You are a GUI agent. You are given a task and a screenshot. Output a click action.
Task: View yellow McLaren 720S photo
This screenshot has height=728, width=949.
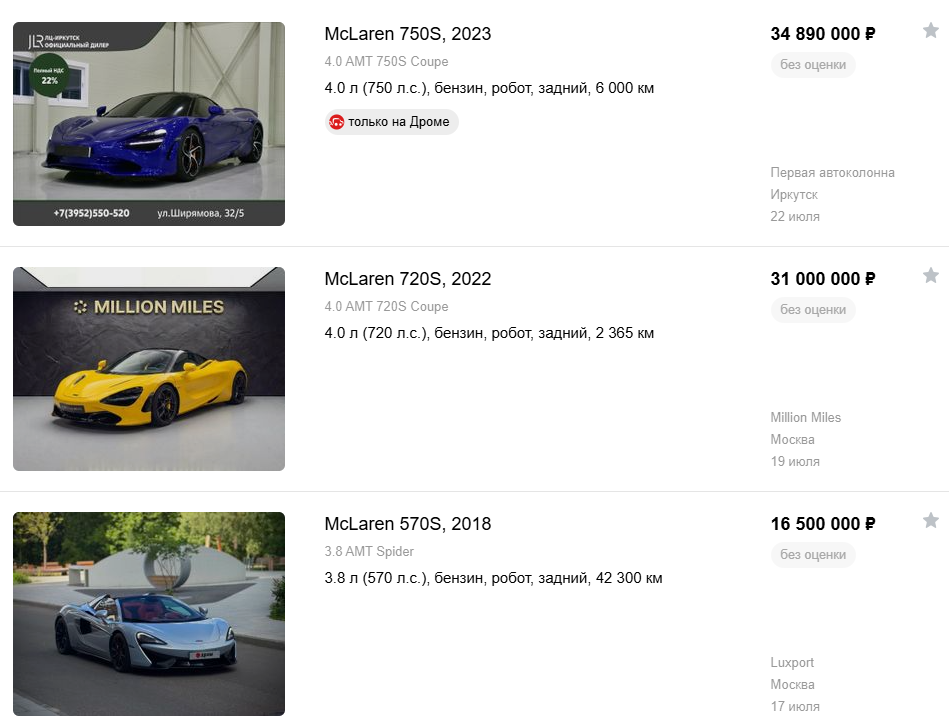pos(149,369)
